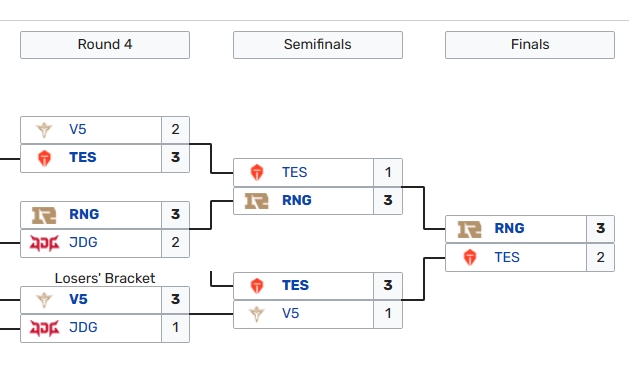Open TES team link in Finals
This screenshot has height=381, width=629.
(x=507, y=257)
